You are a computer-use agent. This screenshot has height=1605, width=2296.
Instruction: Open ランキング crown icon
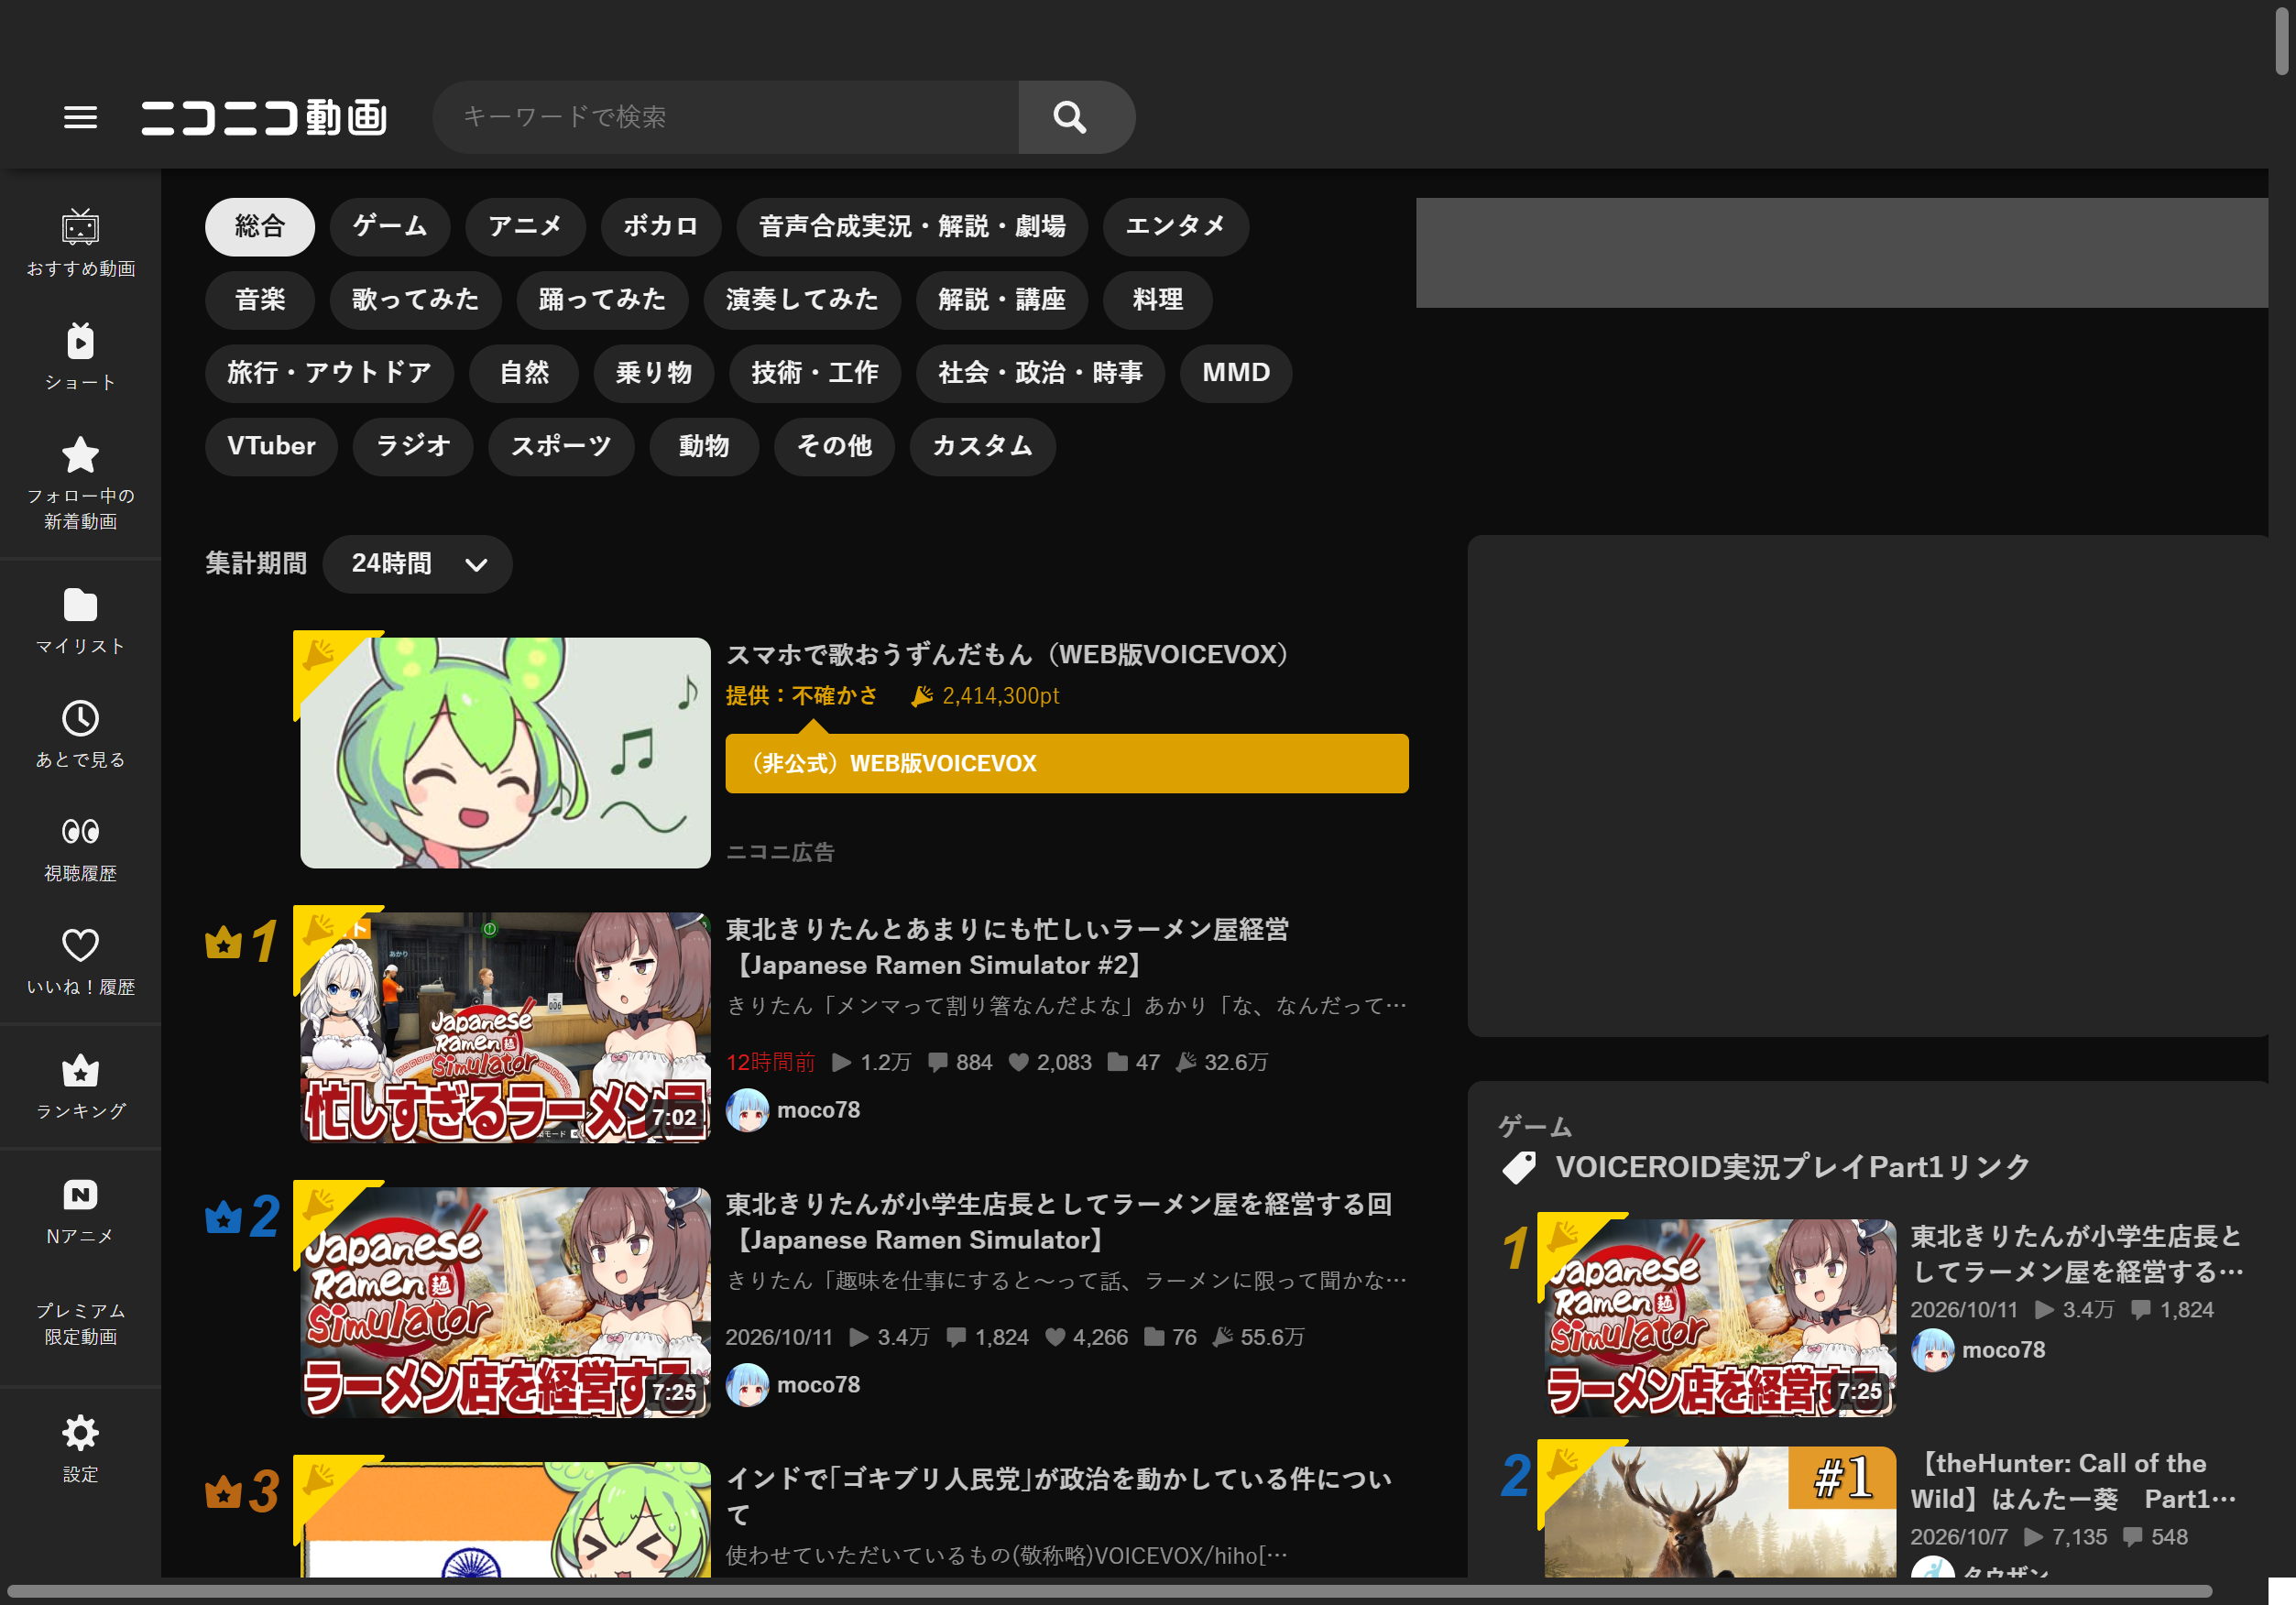coord(80,1070)
